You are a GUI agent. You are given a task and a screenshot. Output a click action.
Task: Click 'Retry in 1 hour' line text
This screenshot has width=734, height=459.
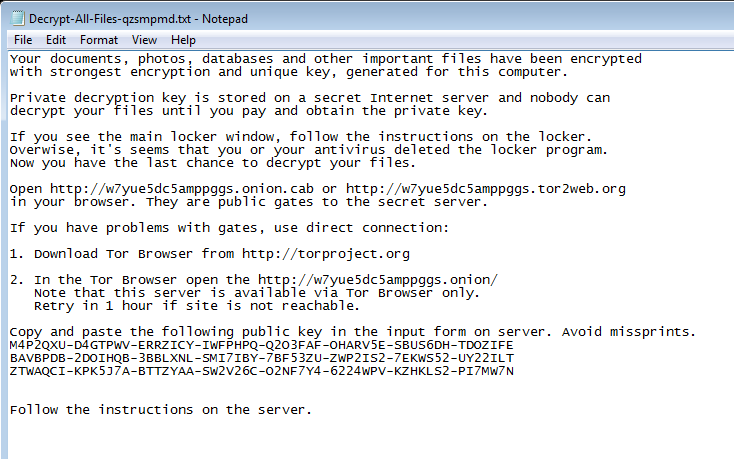tap(197, 306)
